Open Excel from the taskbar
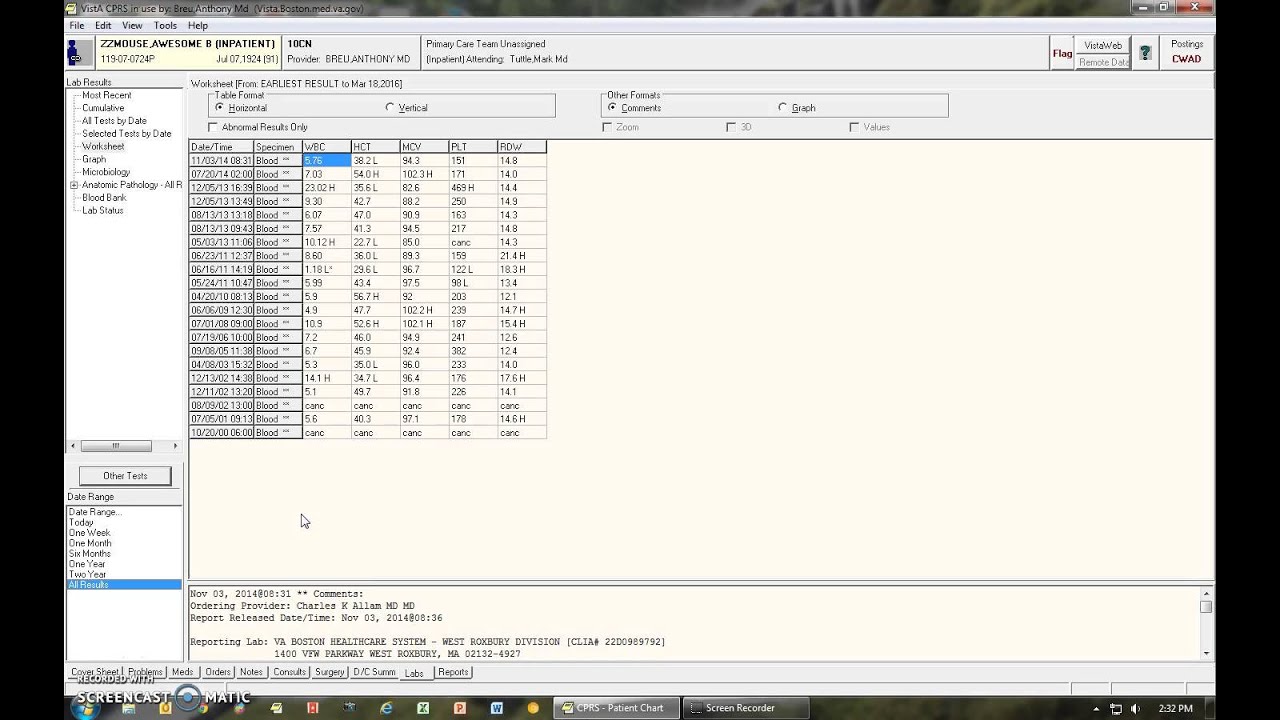Image resolution: width=1280 pixels, height=720 pixels. tap(423, 707)
